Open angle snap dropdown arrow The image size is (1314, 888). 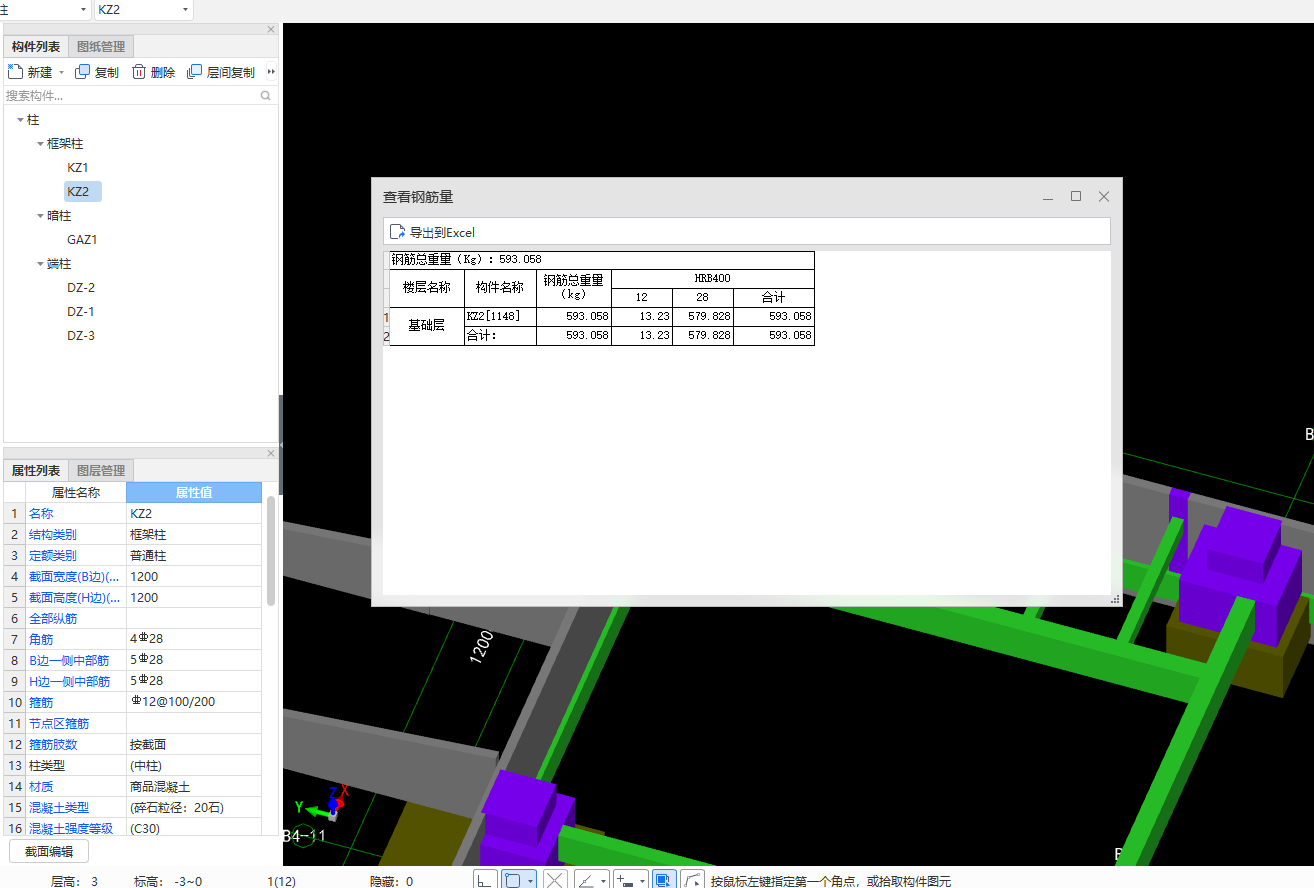(x=604, y=881)
